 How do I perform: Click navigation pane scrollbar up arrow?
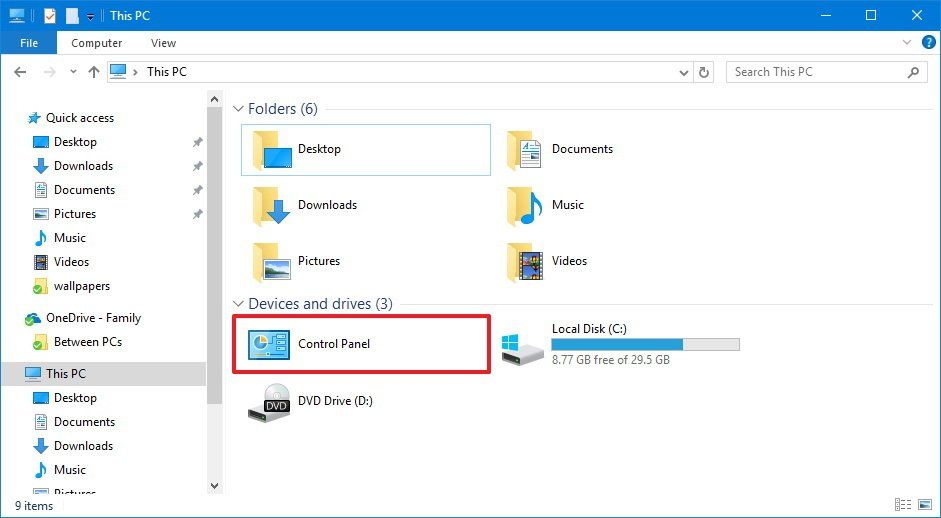pos(214,98)
